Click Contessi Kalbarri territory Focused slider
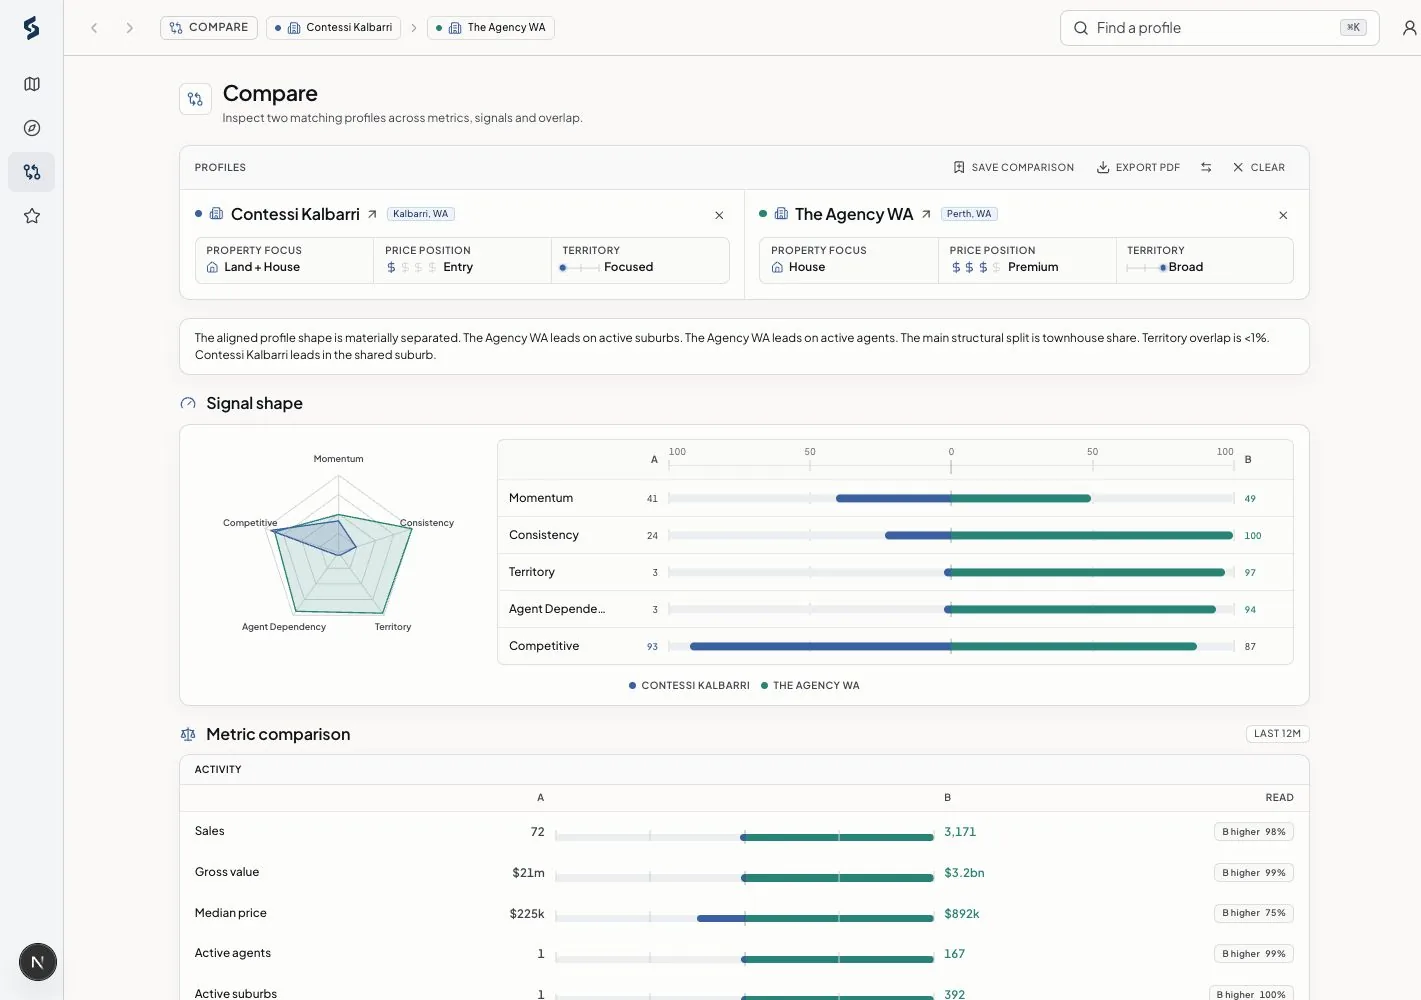This screenshot has height=1000, width=1421. coord(580,268)
